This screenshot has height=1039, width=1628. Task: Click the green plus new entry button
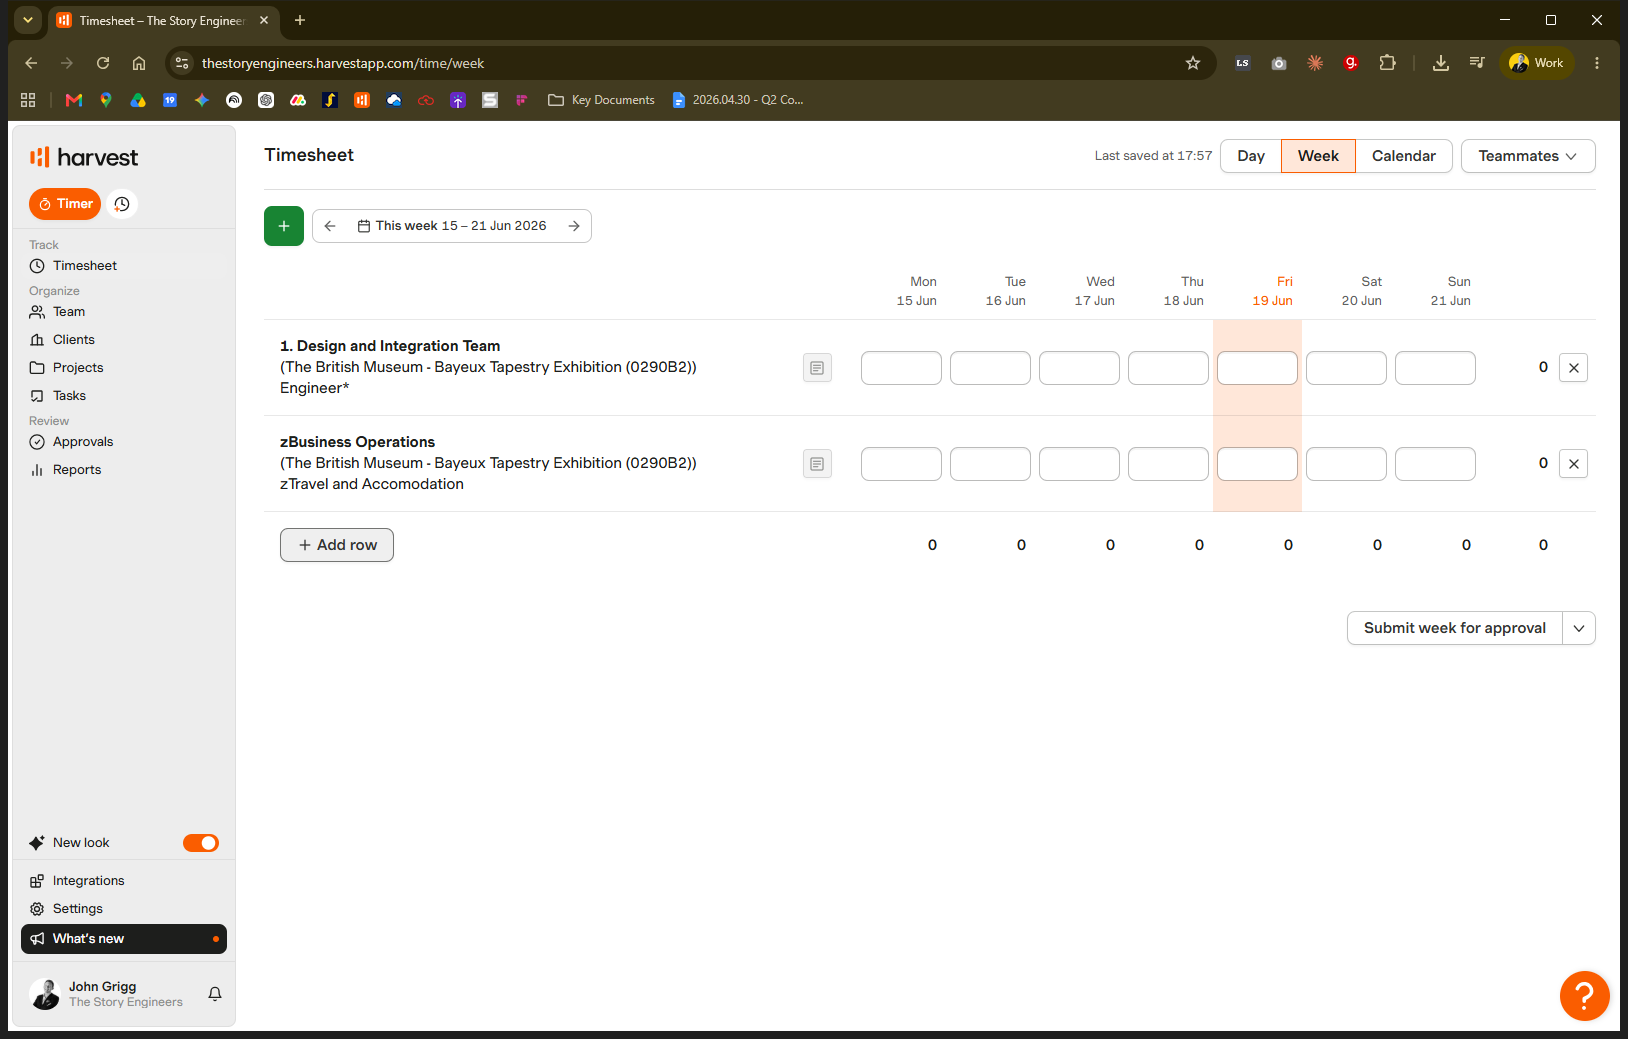click(284, 226)
